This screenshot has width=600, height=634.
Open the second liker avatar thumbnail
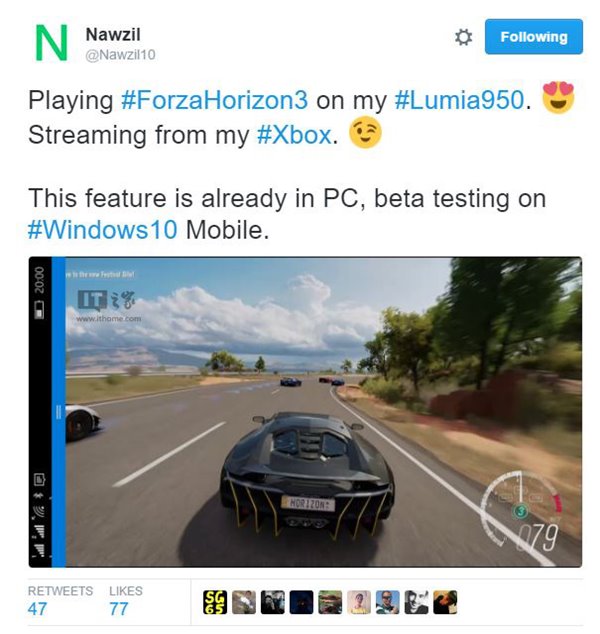[244, 602]
